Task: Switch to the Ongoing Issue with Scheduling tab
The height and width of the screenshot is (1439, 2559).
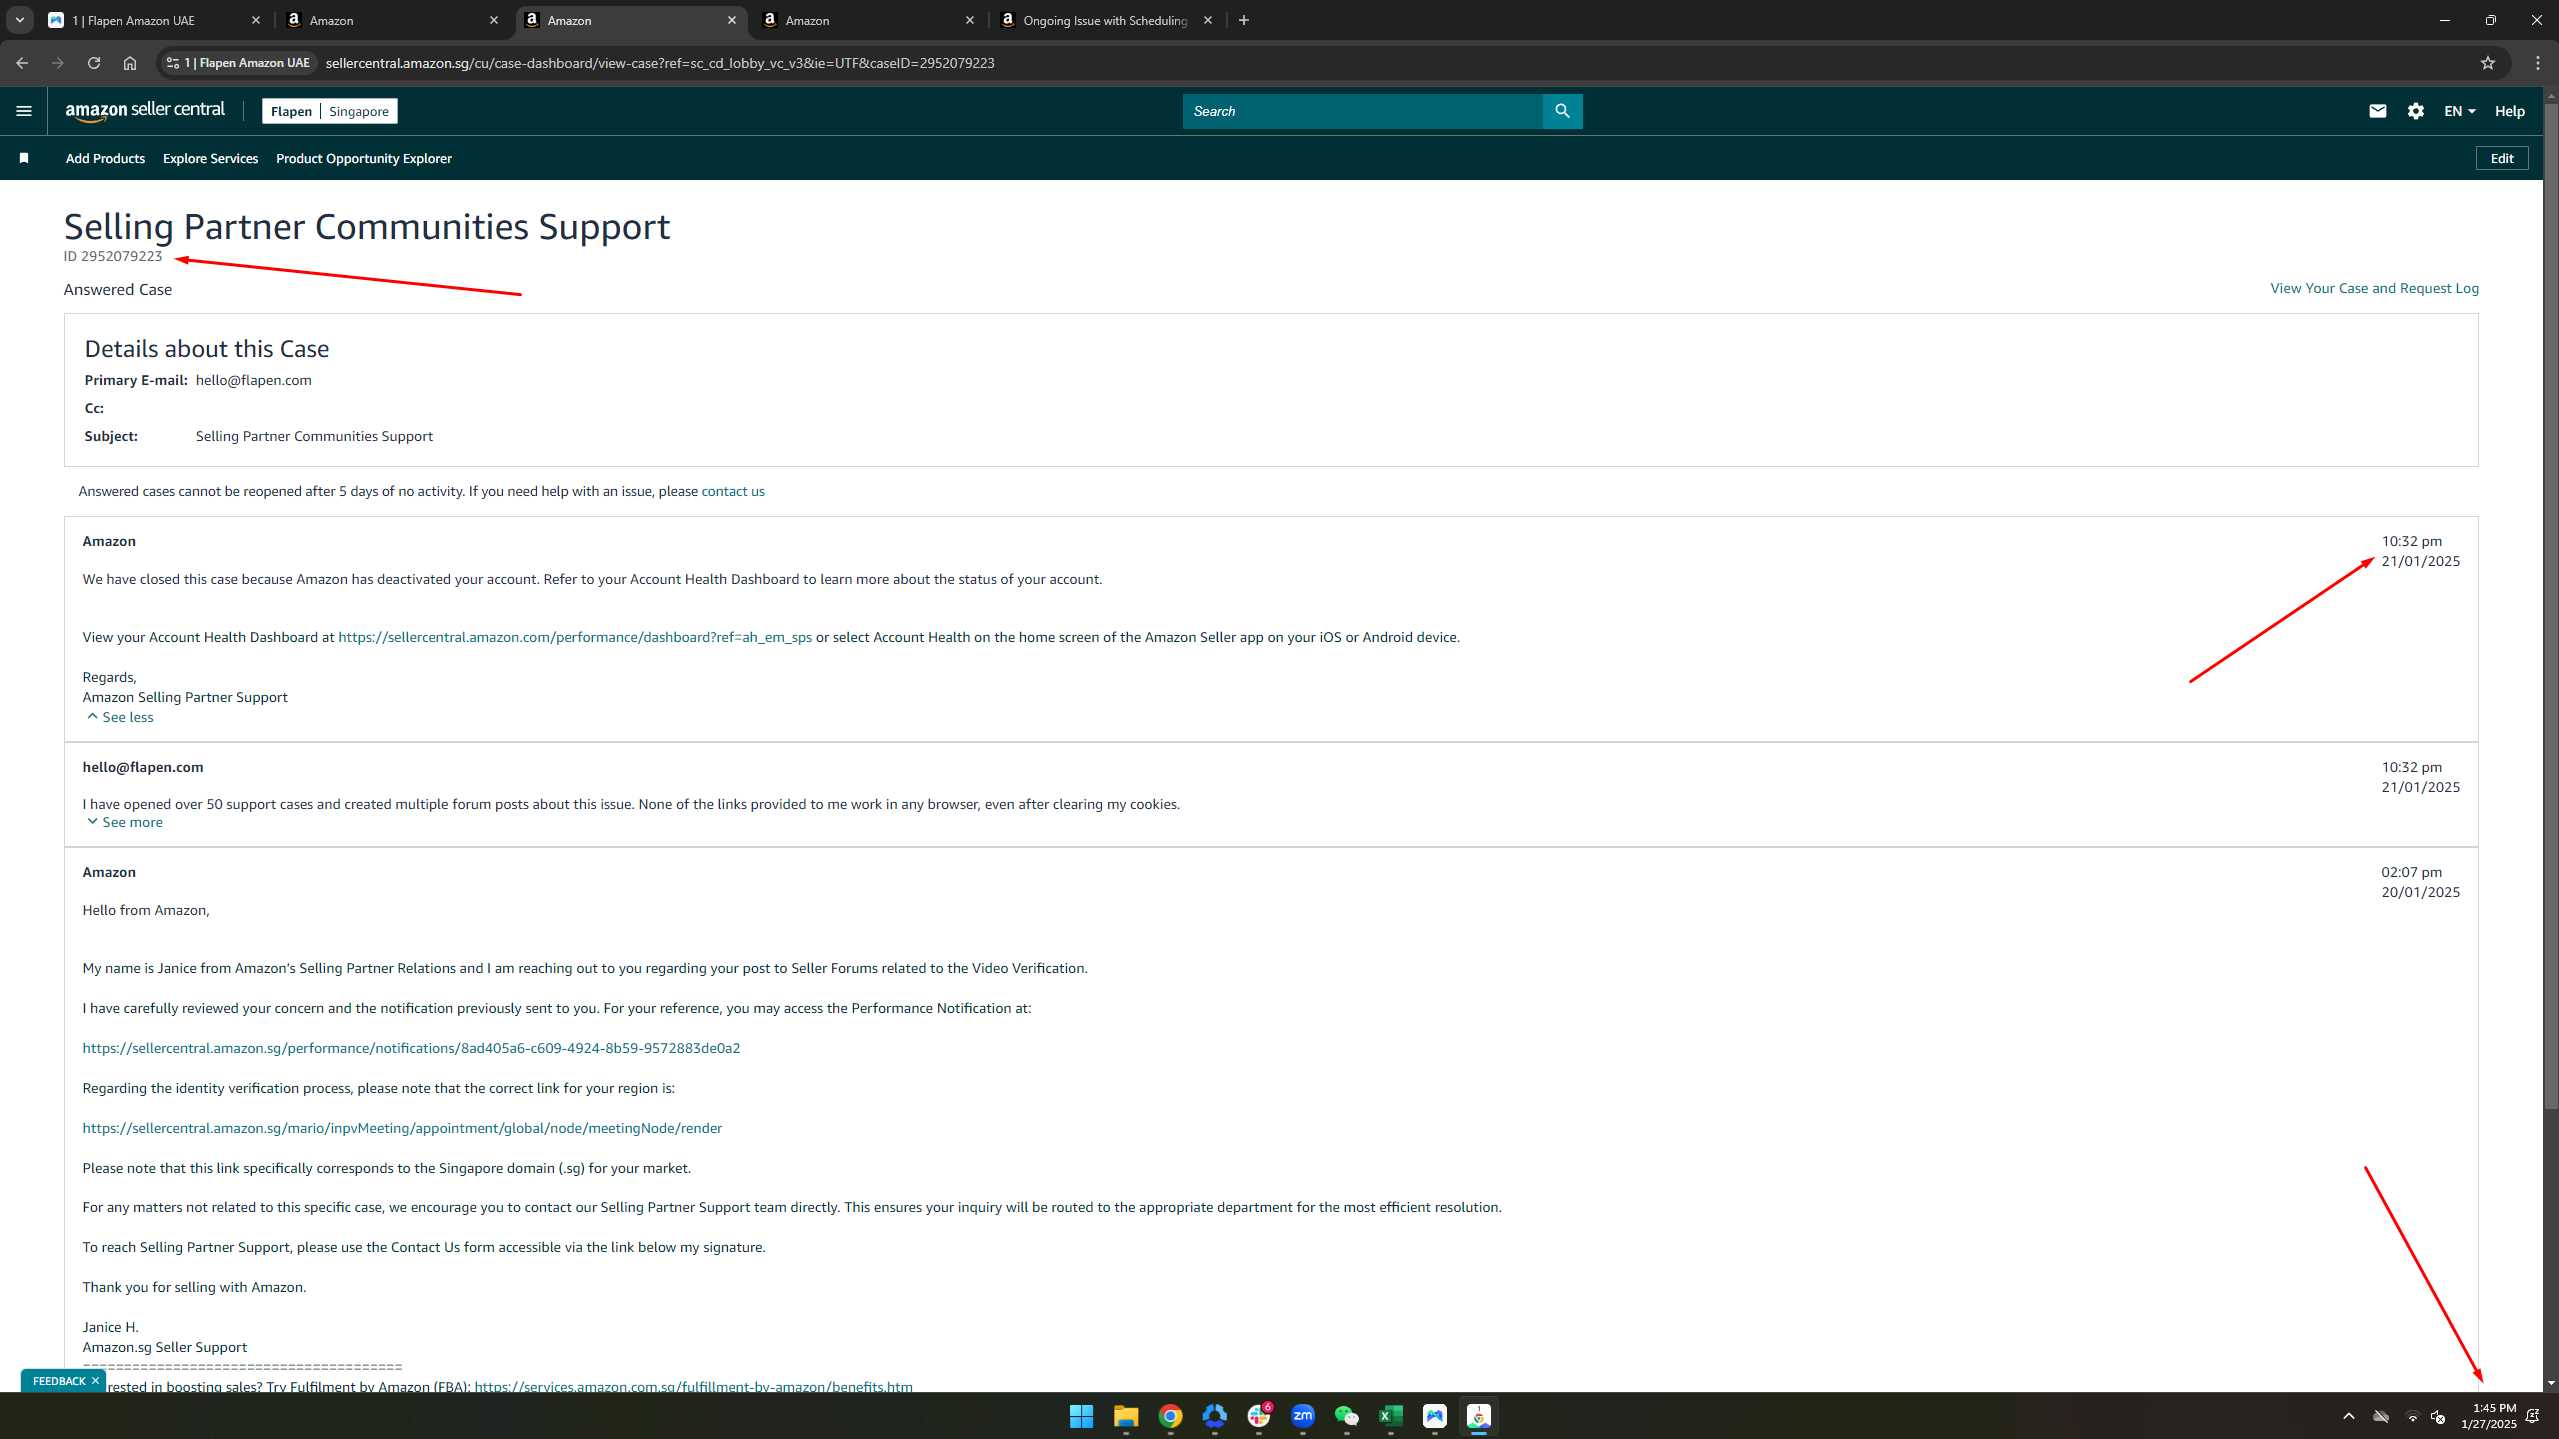Action: tap(1107, 20)
